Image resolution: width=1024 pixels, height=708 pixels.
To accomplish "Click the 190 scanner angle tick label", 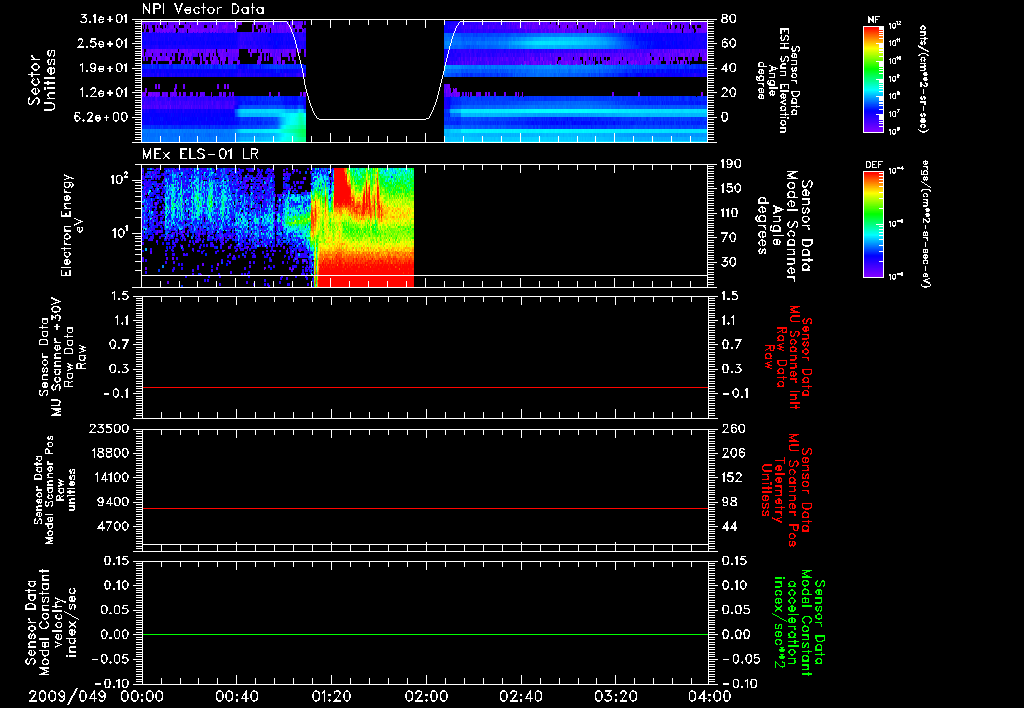I will (731, 164).
